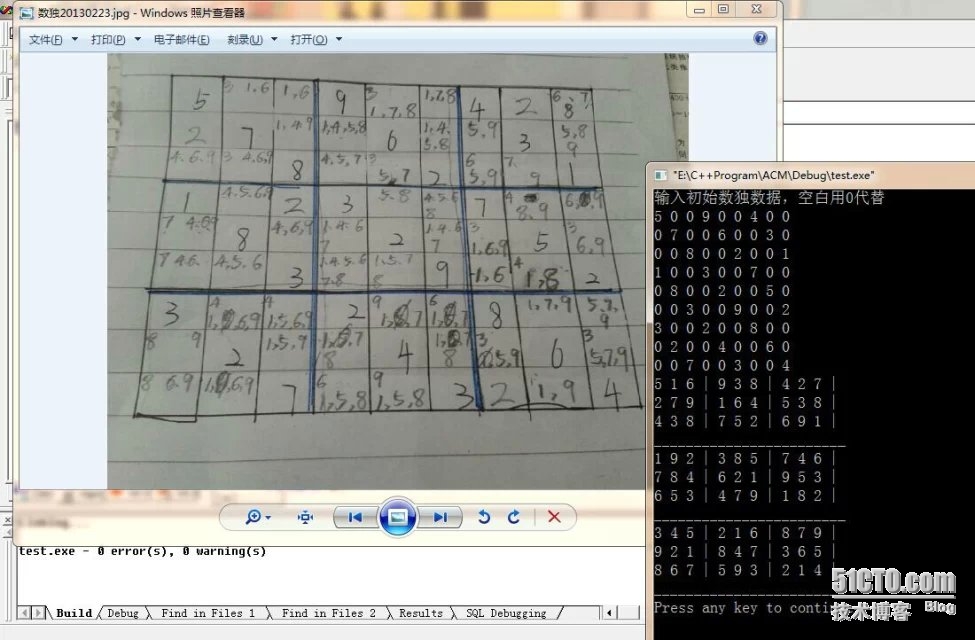Click the console title 'E:\C++Program\ACM\Debug\test.exe'

point(773,176)
